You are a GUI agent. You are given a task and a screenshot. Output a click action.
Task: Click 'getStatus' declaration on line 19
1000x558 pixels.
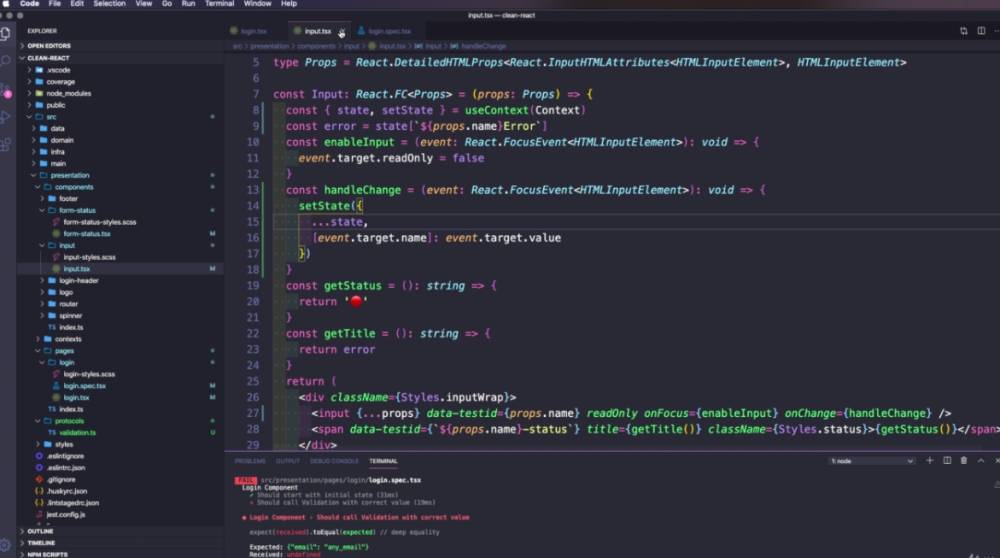point(352,286)
